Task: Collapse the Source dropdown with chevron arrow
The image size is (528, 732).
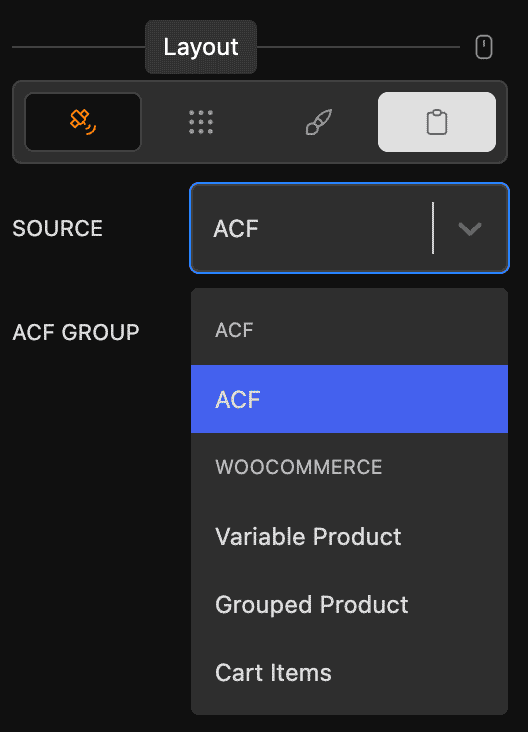Action: (470, 228)
